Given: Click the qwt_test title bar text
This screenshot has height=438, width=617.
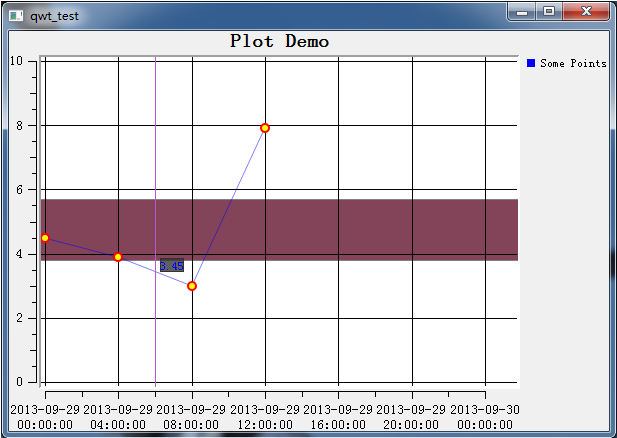Looking at the screenshot, I should click(x=54, y=16).
